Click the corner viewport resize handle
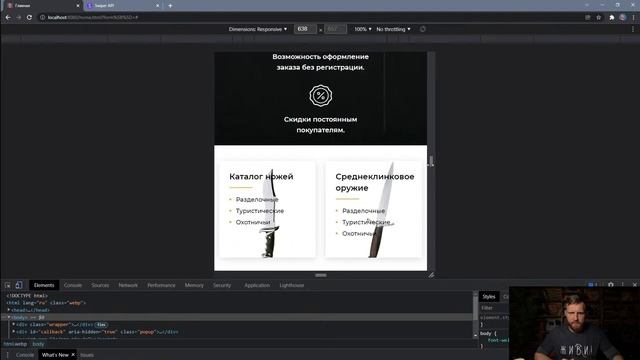 tap(431, 275)
